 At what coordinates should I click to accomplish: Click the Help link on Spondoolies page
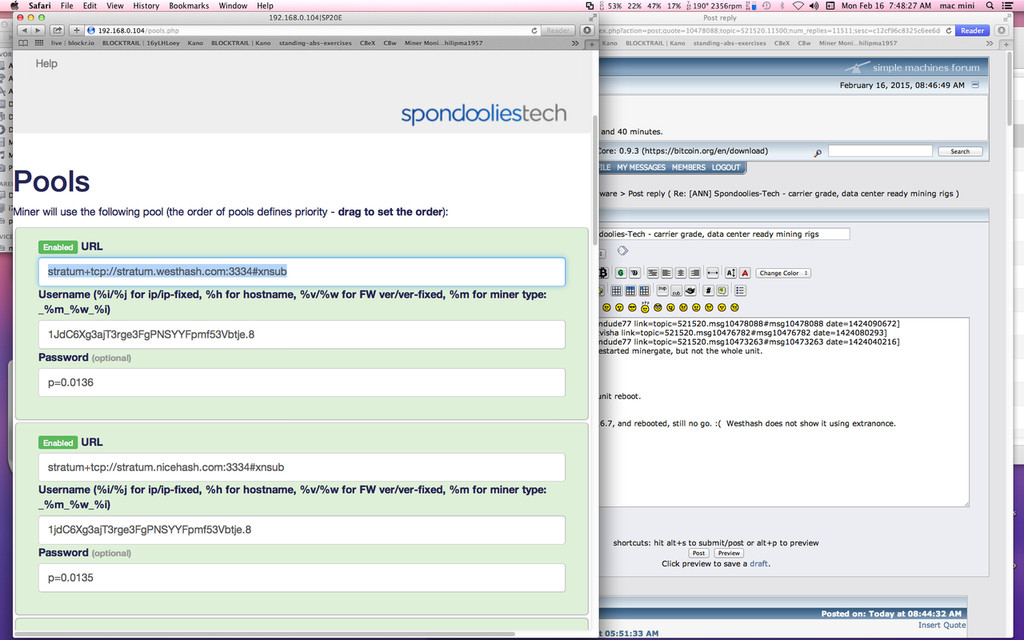(x=46, y=63)
